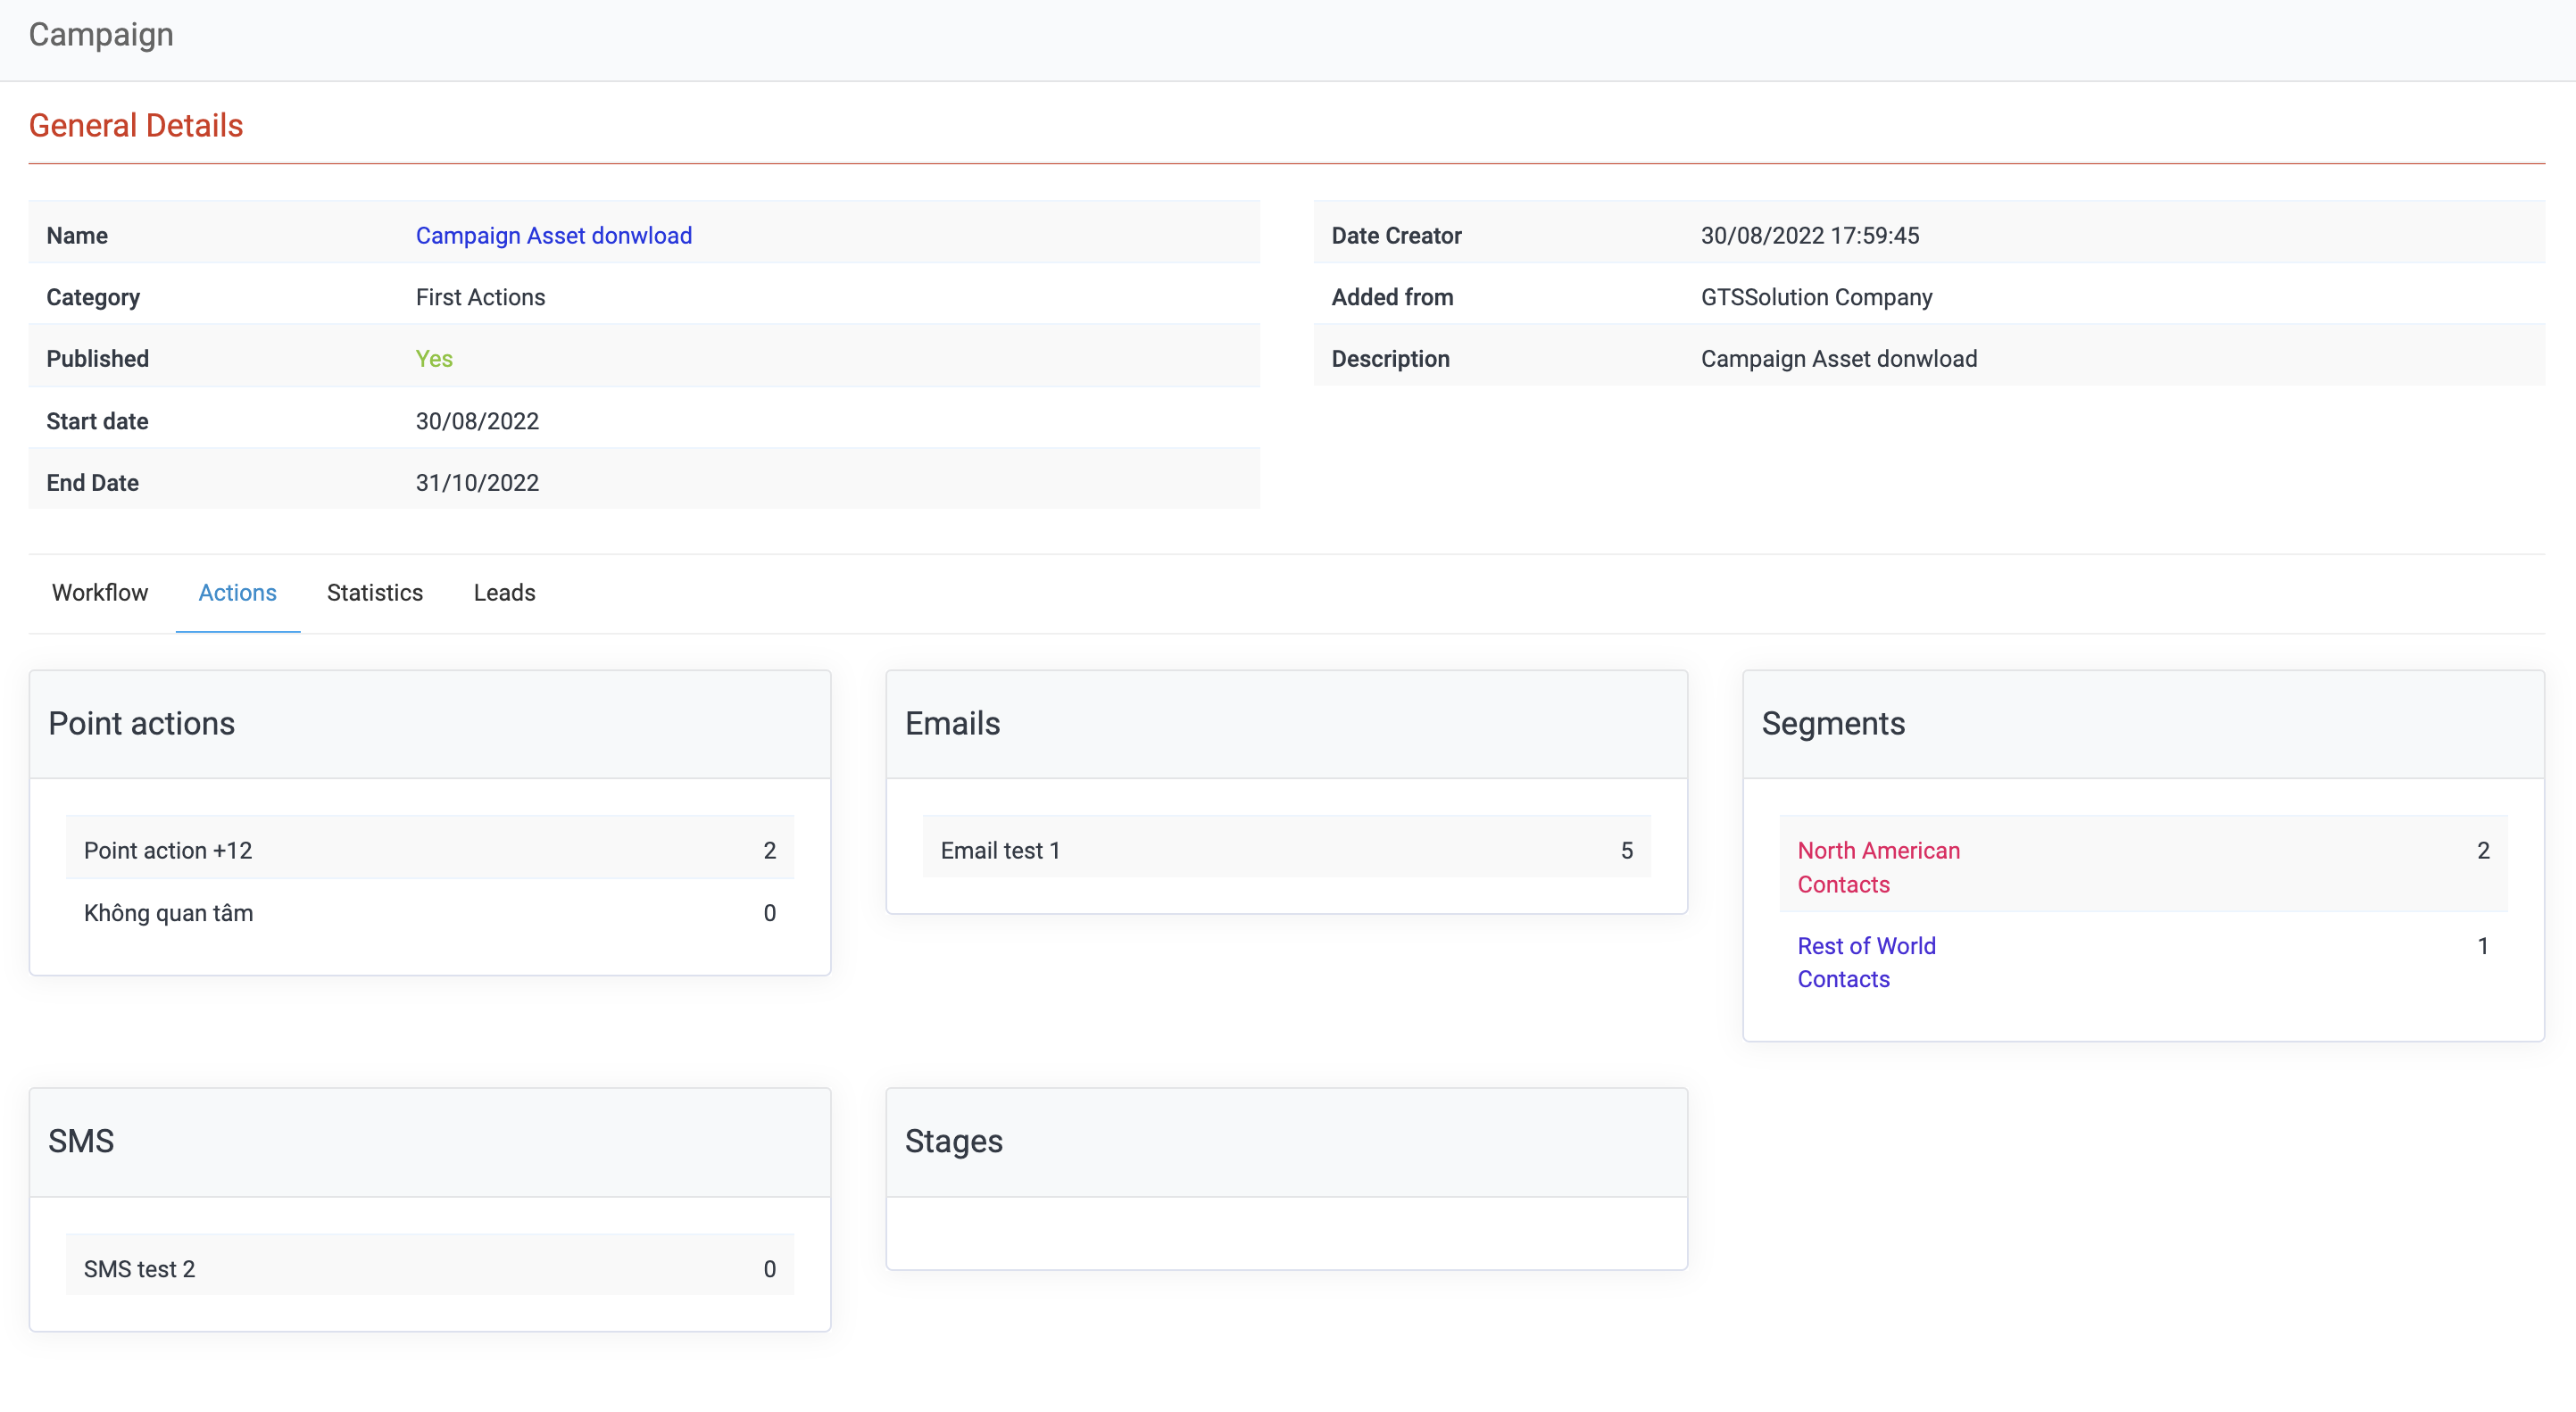
Task: Click the Campaign page title
Action: point(101,35)
